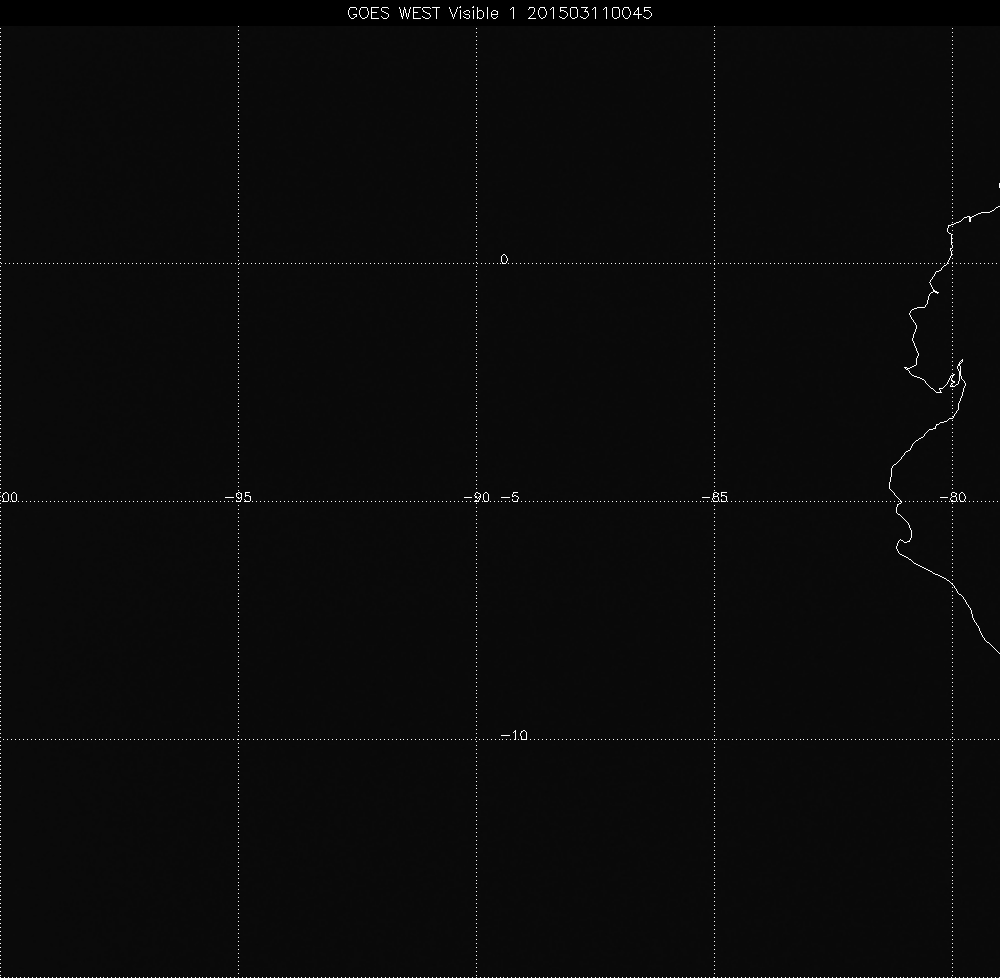Click grid intersection of -85 longitude and -10 latitude
The height and width of the screenshot is (978, 1000).
[x=714, y=739]
